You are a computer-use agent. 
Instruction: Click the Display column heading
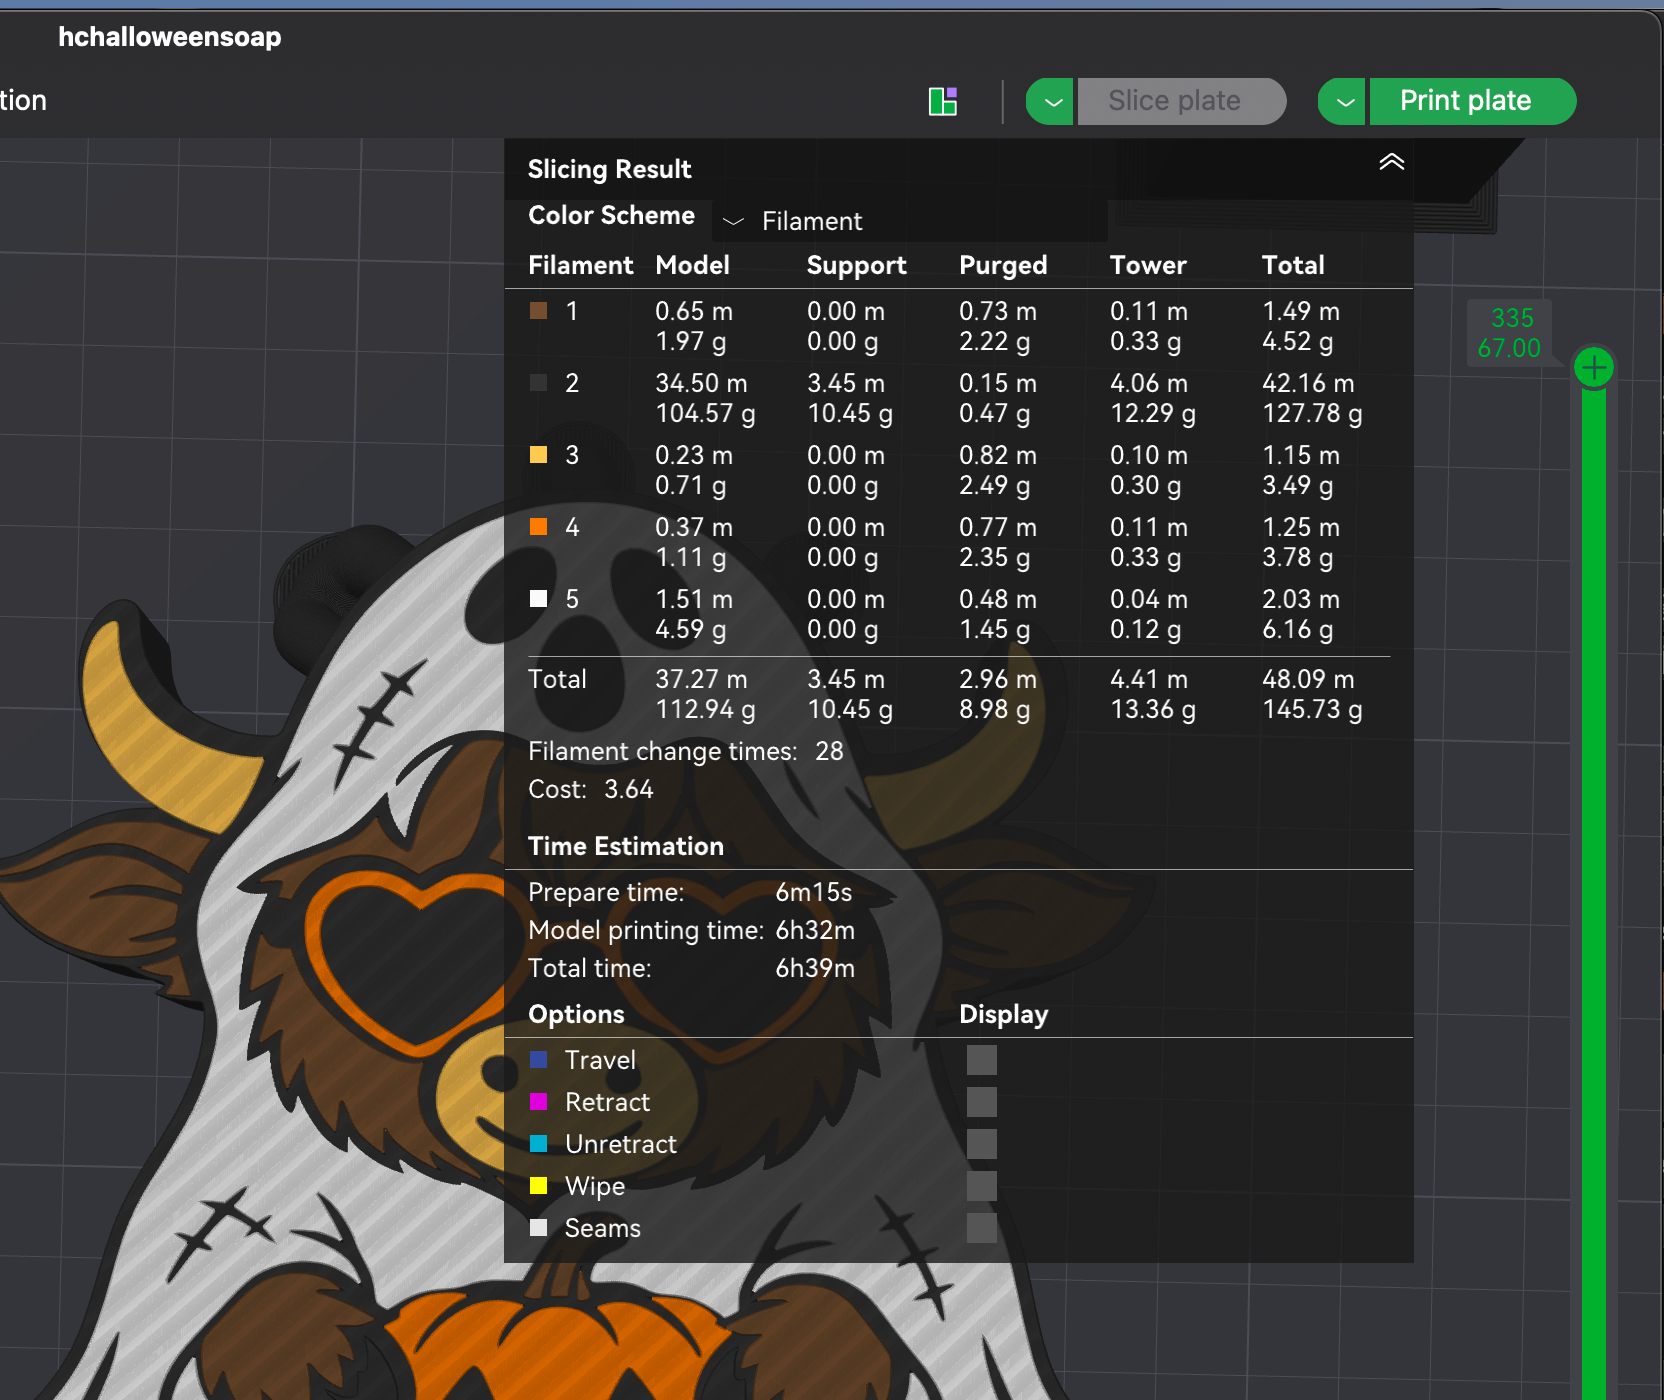coord(1003,1014)
